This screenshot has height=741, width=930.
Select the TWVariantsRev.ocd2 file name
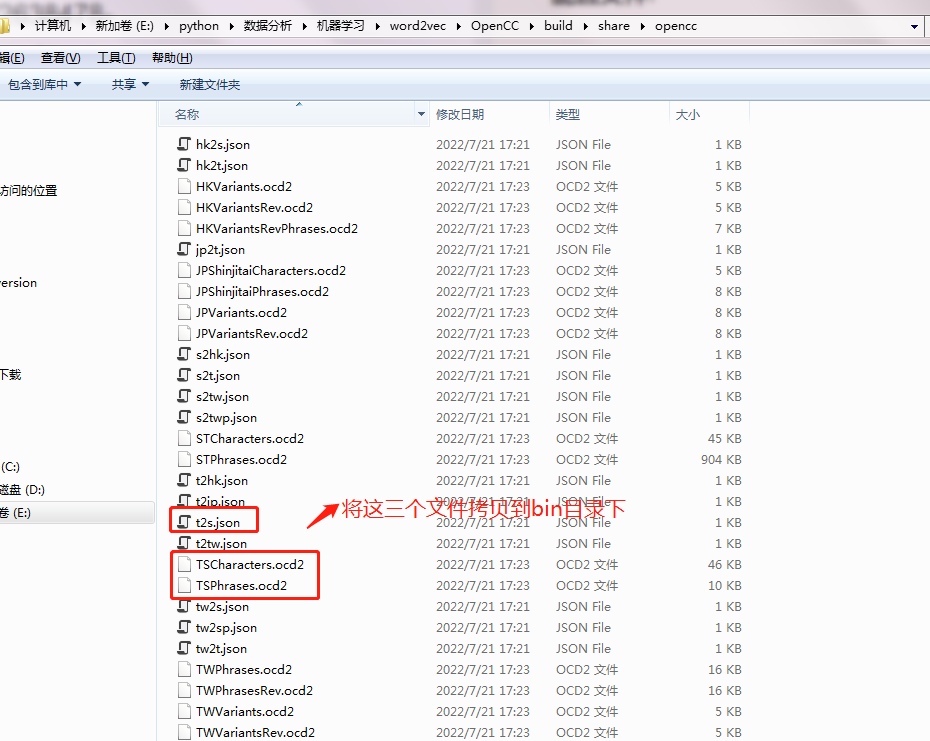(256, 733)
